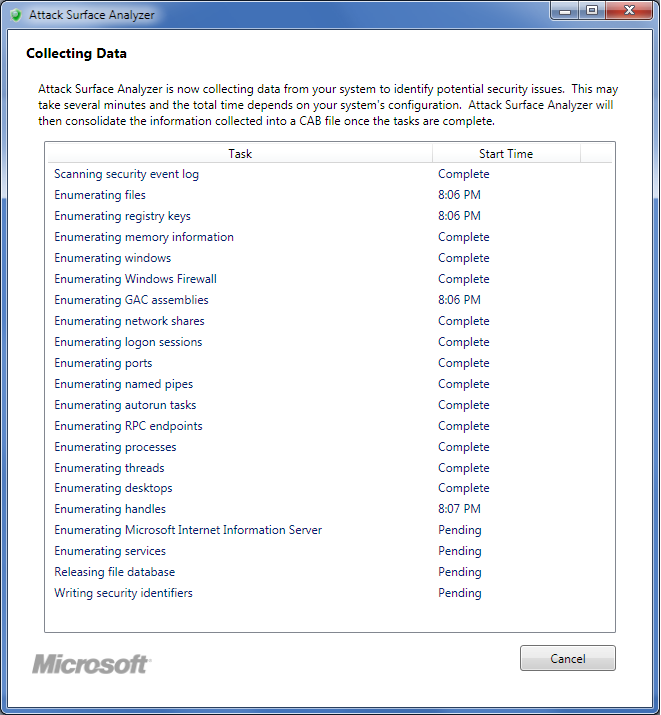
Task: Click Complete status for Enumerating desktops
Action: [x=464, y=488]
